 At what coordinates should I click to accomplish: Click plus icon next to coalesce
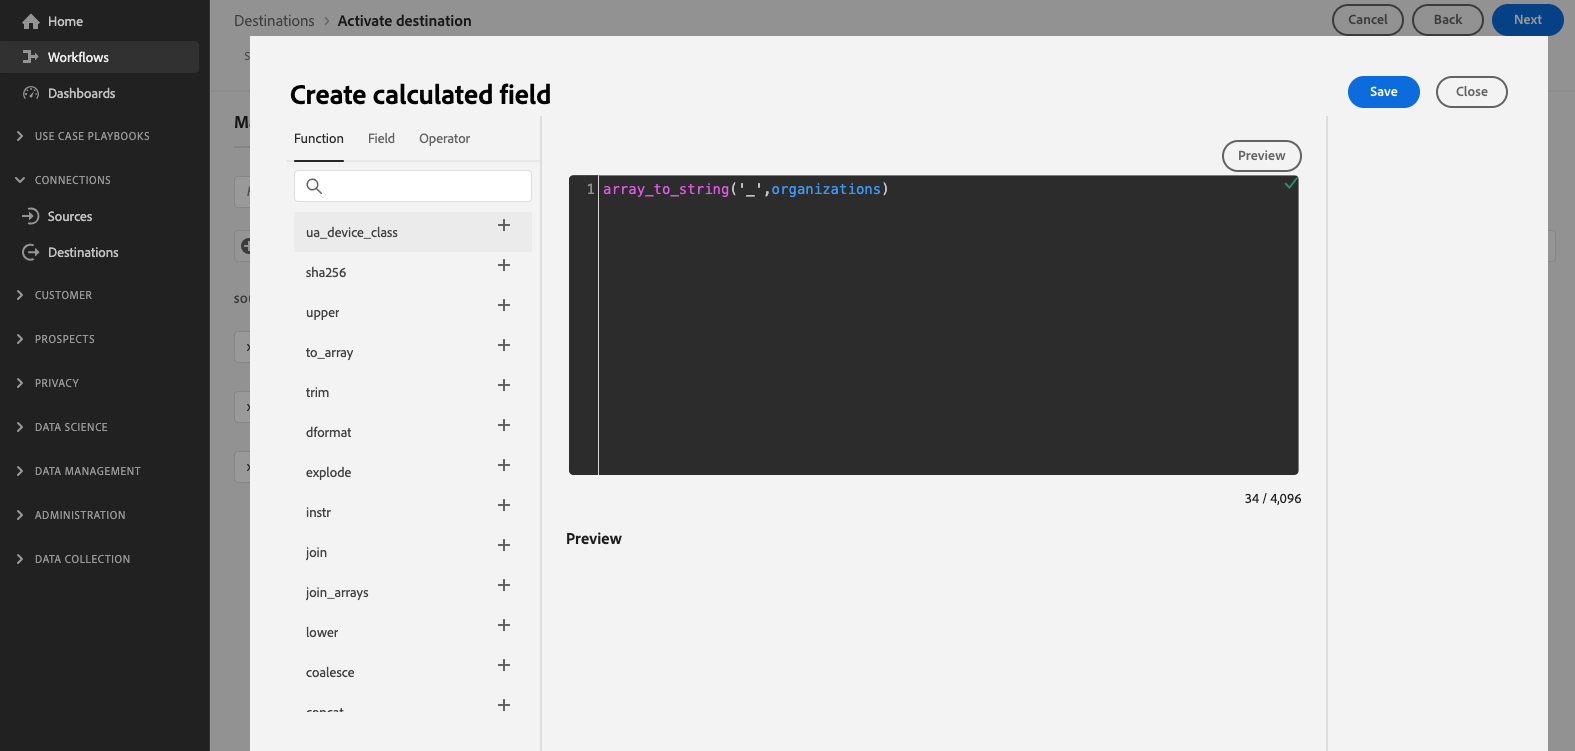click(504, 665)
